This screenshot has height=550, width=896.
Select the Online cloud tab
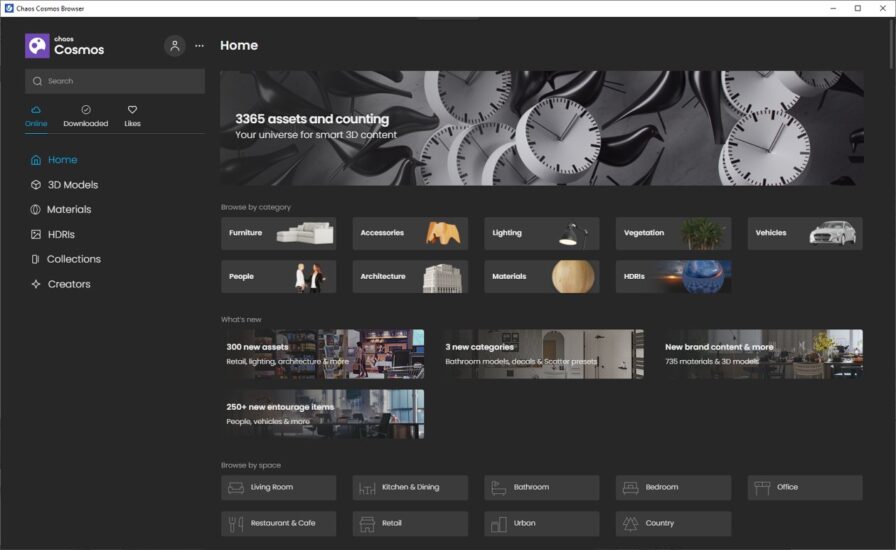pyautogui.click(x=36, y=116)
